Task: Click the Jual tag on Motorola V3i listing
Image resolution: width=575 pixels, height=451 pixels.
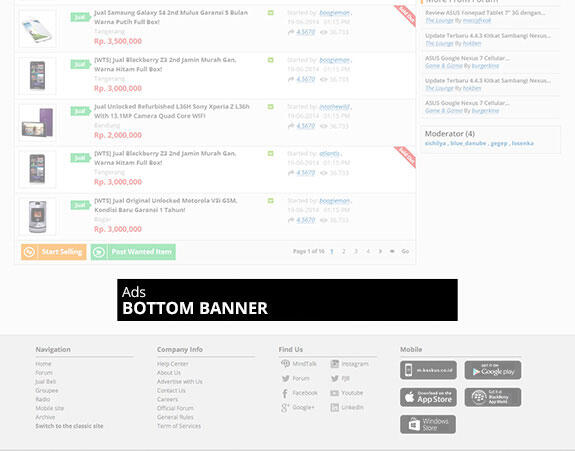Action: [x=80, y=205]
